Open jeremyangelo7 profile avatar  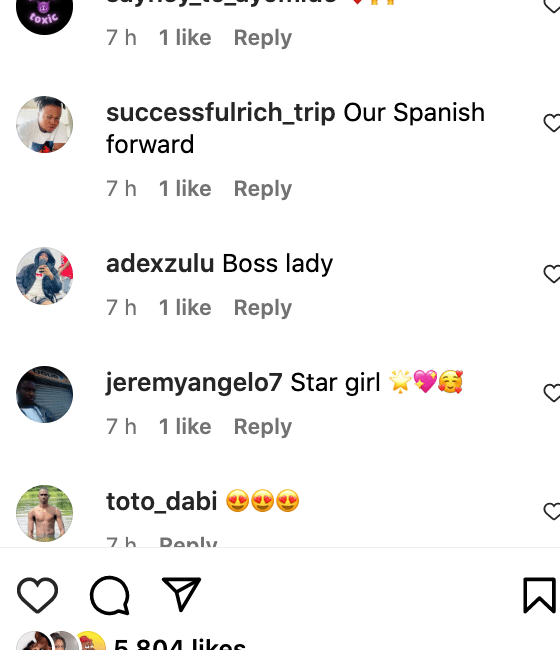point(44,394)
